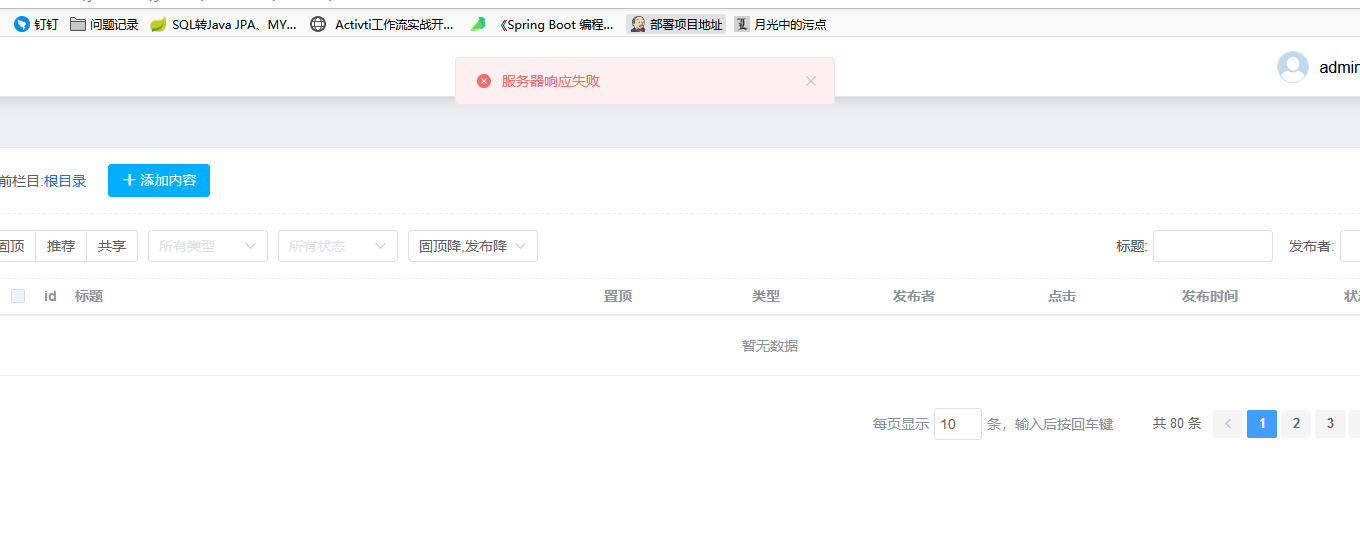Viewport: 1360px width, 549px height.
Task: Click the id column header
Action: pyautogui.click(x=50, y=296)
